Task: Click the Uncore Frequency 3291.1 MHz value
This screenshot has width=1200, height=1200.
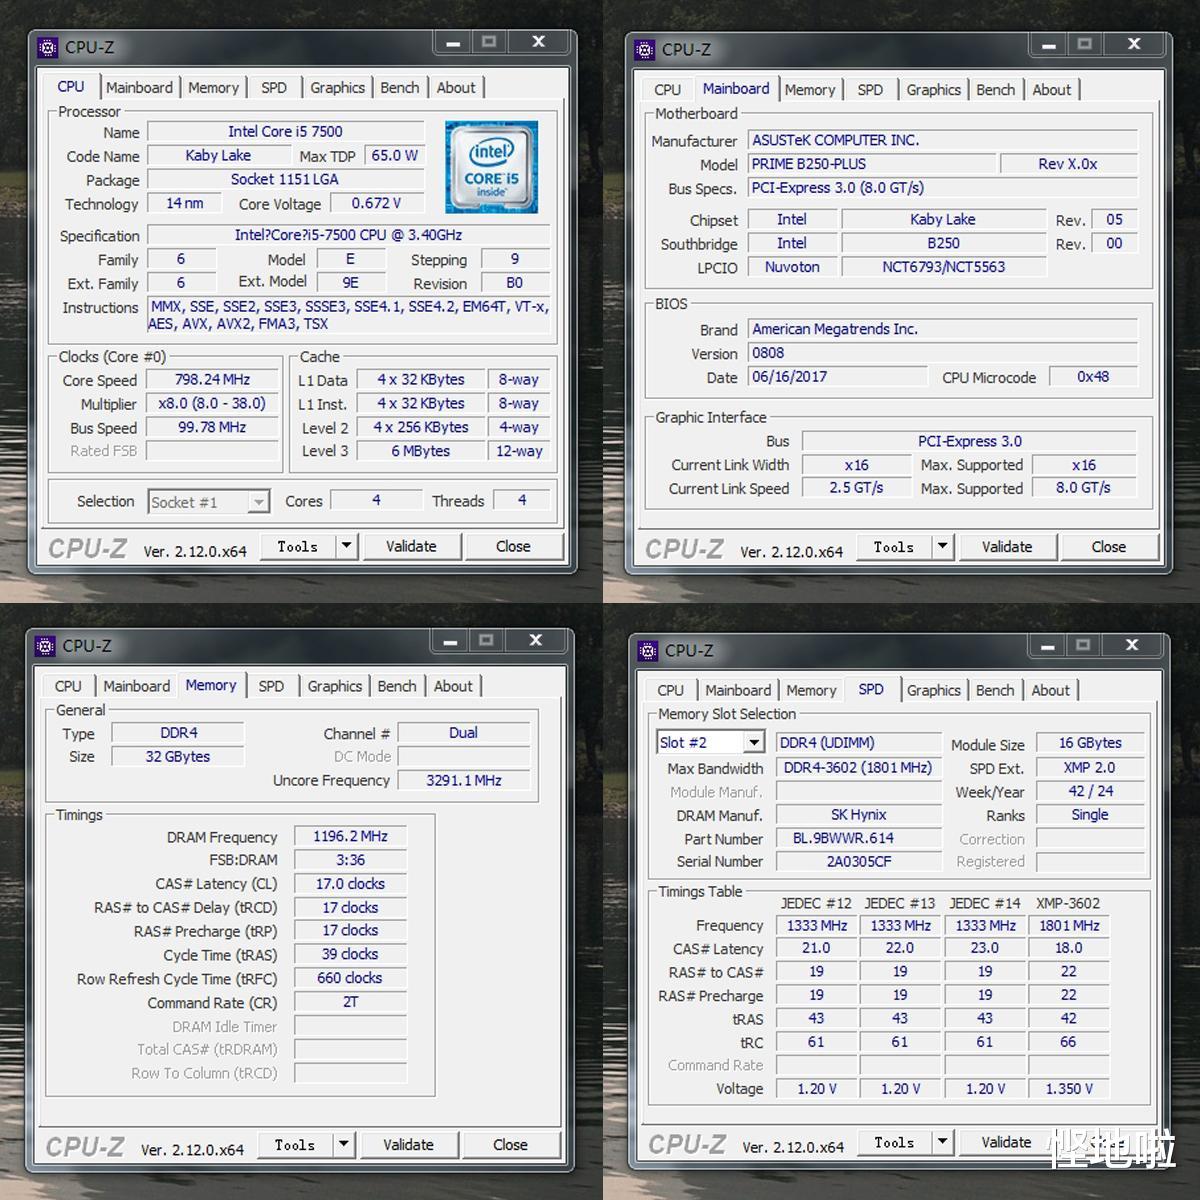Action: click(464, 780)
